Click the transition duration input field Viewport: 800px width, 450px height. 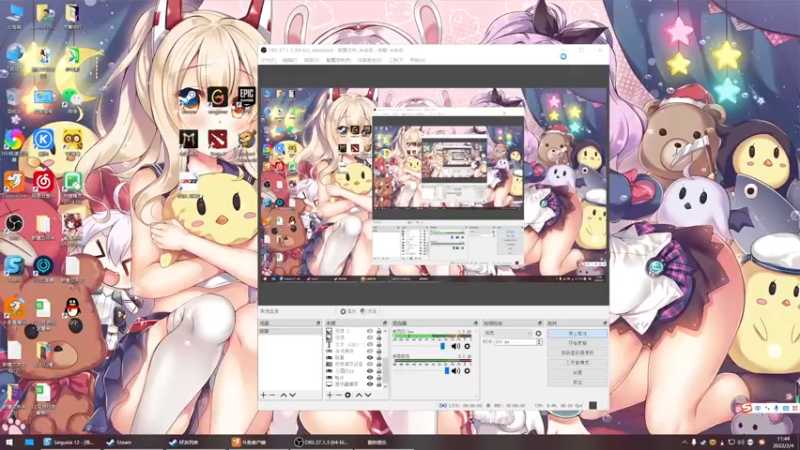coord(514,342)
